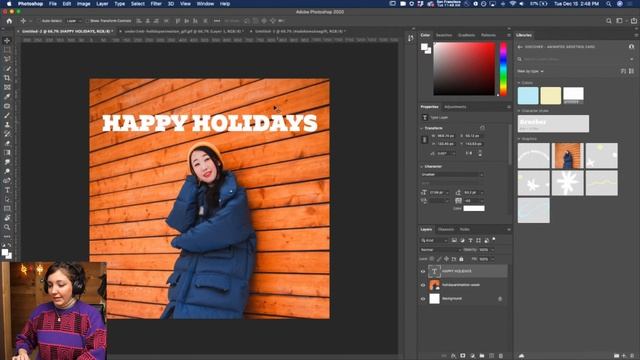Click the text color swatch in Character

pos(474,209)
